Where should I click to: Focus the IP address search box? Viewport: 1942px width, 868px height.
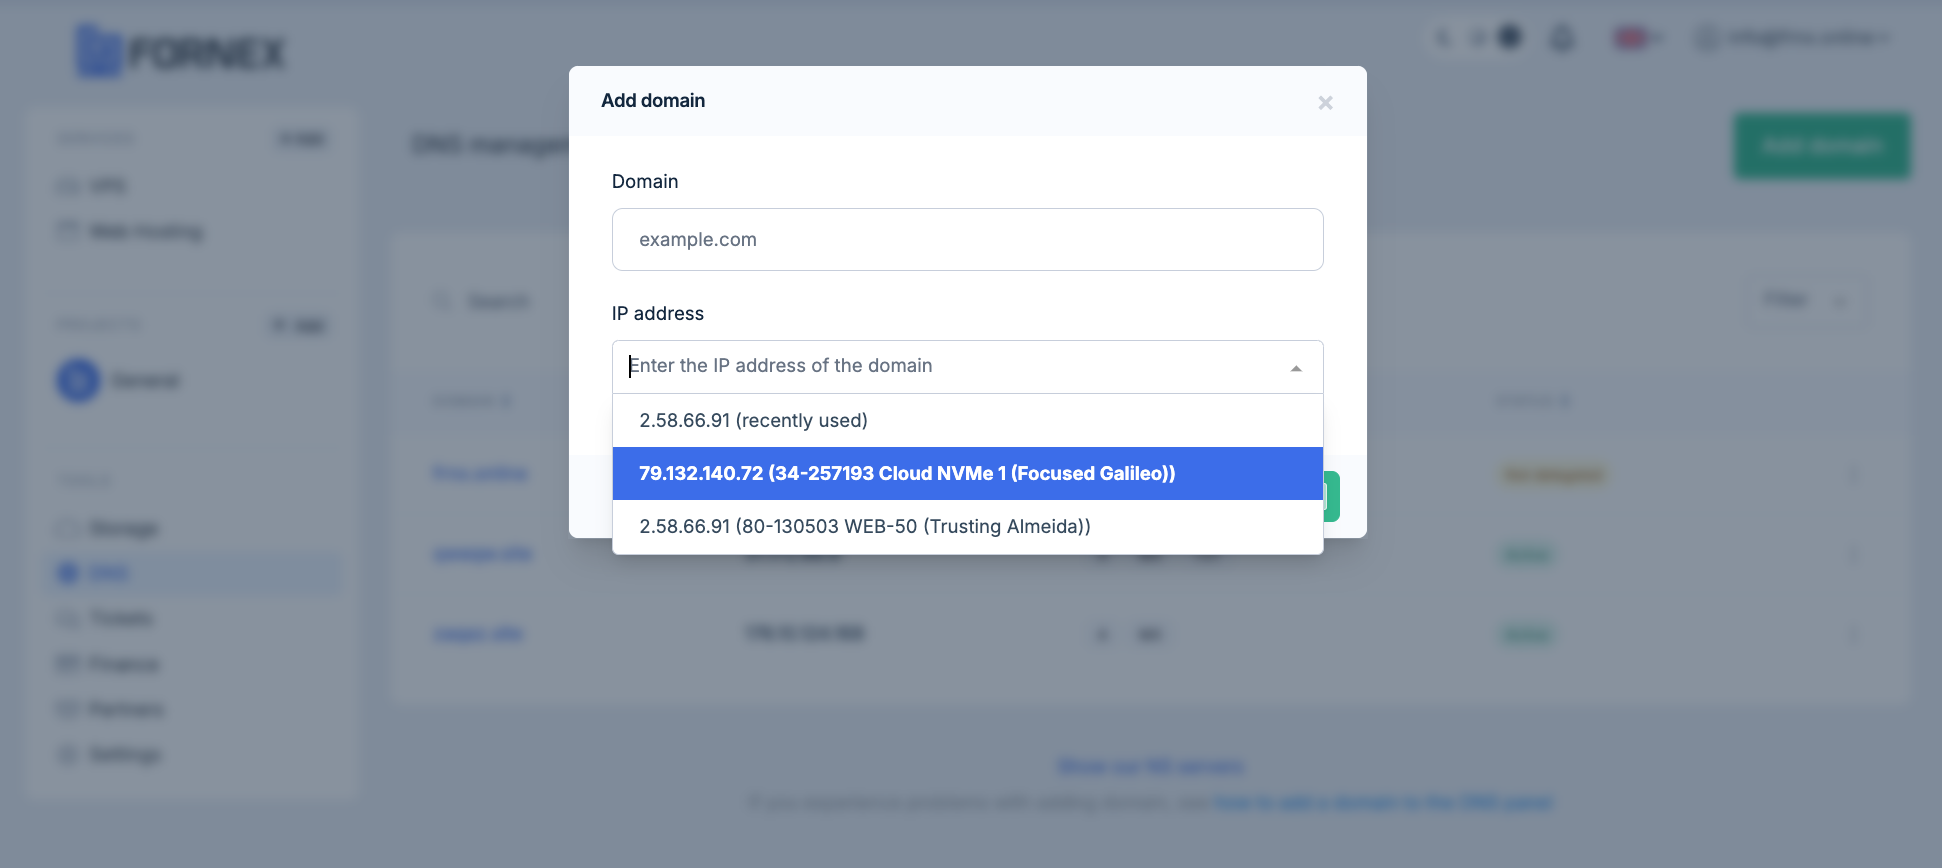coord(950,366)
